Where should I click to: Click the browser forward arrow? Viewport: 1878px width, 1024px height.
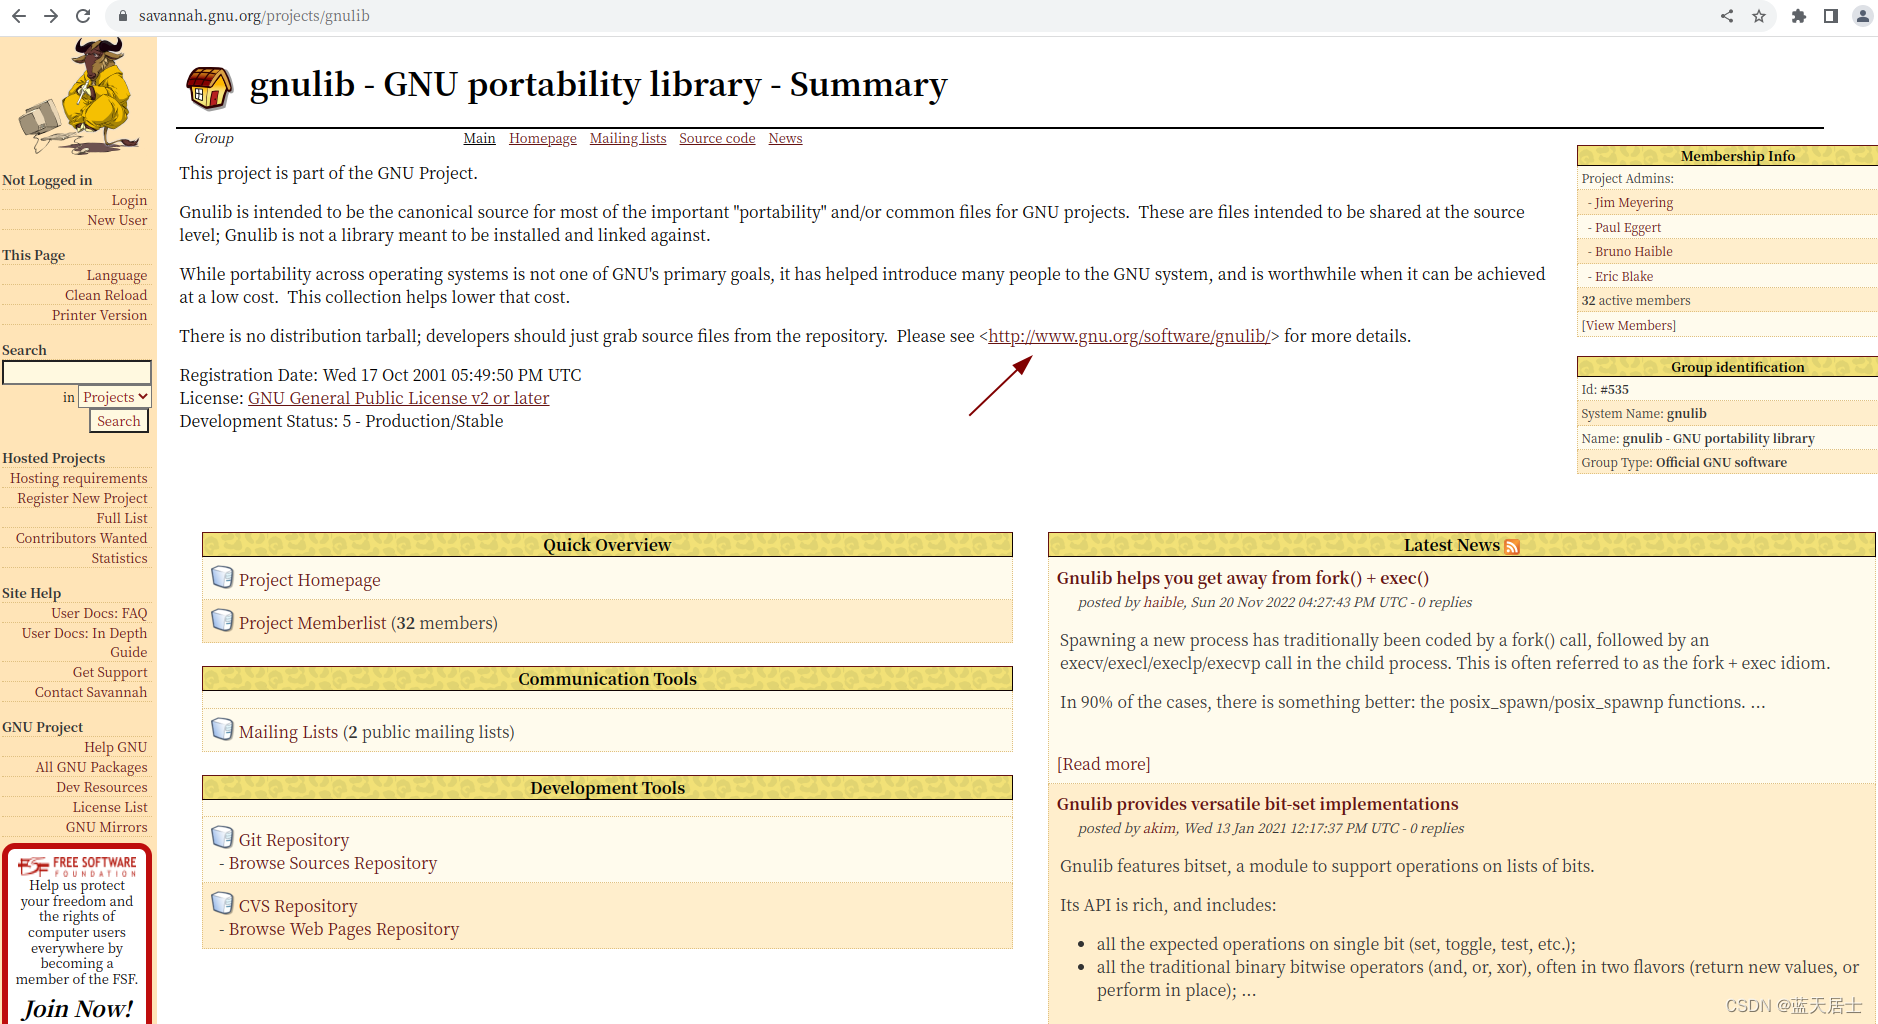[x=51, y=16]
